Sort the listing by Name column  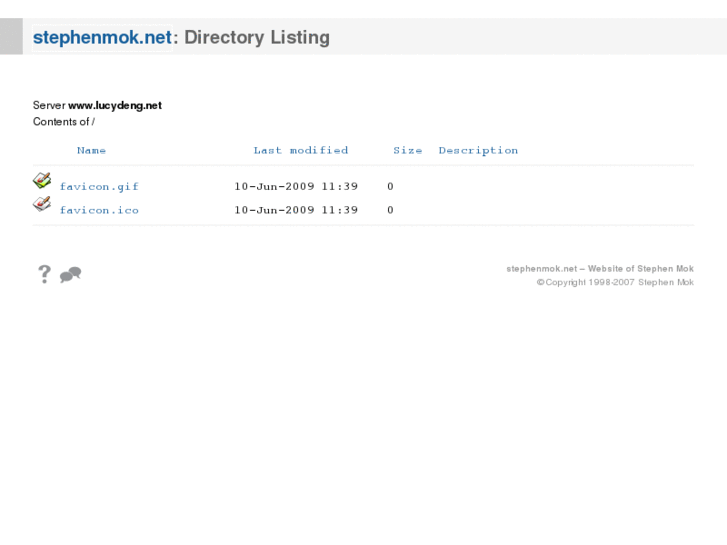point(91,151)
